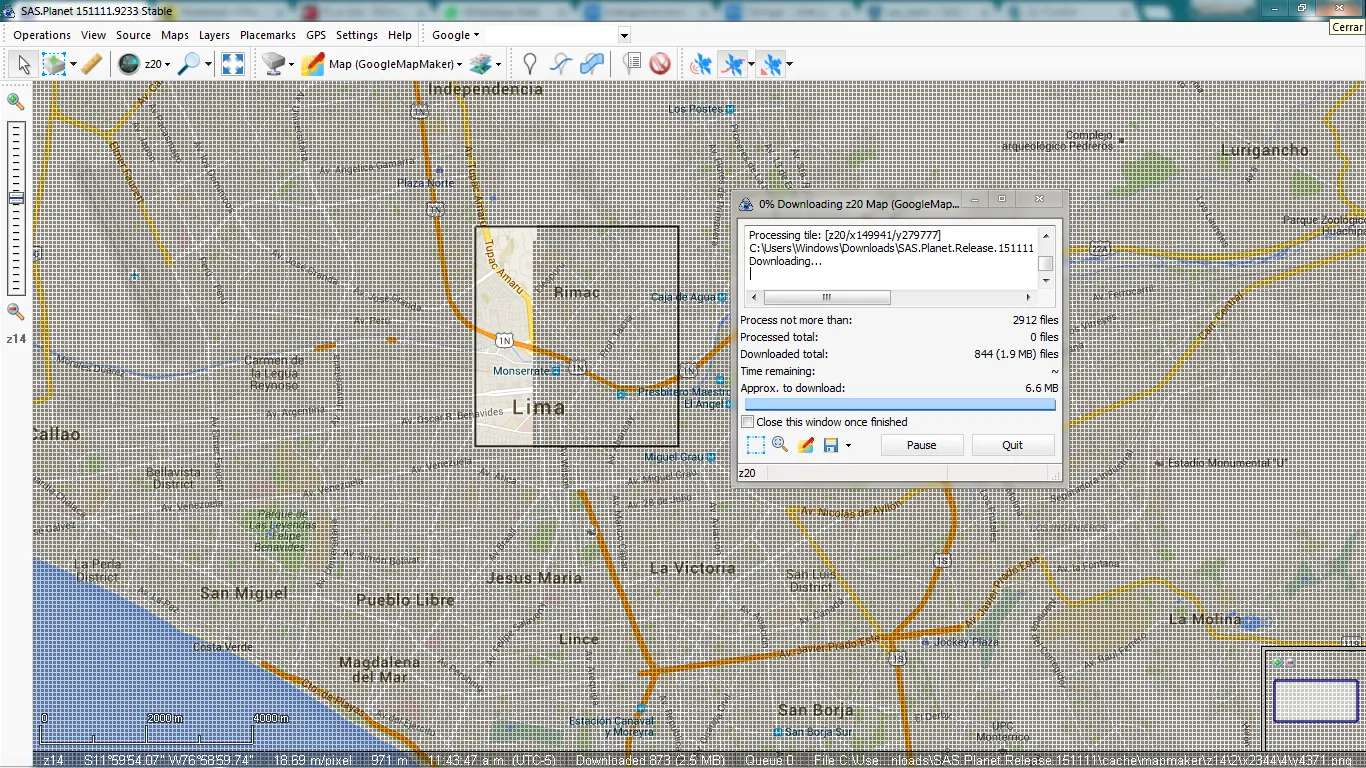The image size is (1366, 768).
Task: Toggle the GPS track display icon
Action: pyautogui.click(x=735, y=64)
